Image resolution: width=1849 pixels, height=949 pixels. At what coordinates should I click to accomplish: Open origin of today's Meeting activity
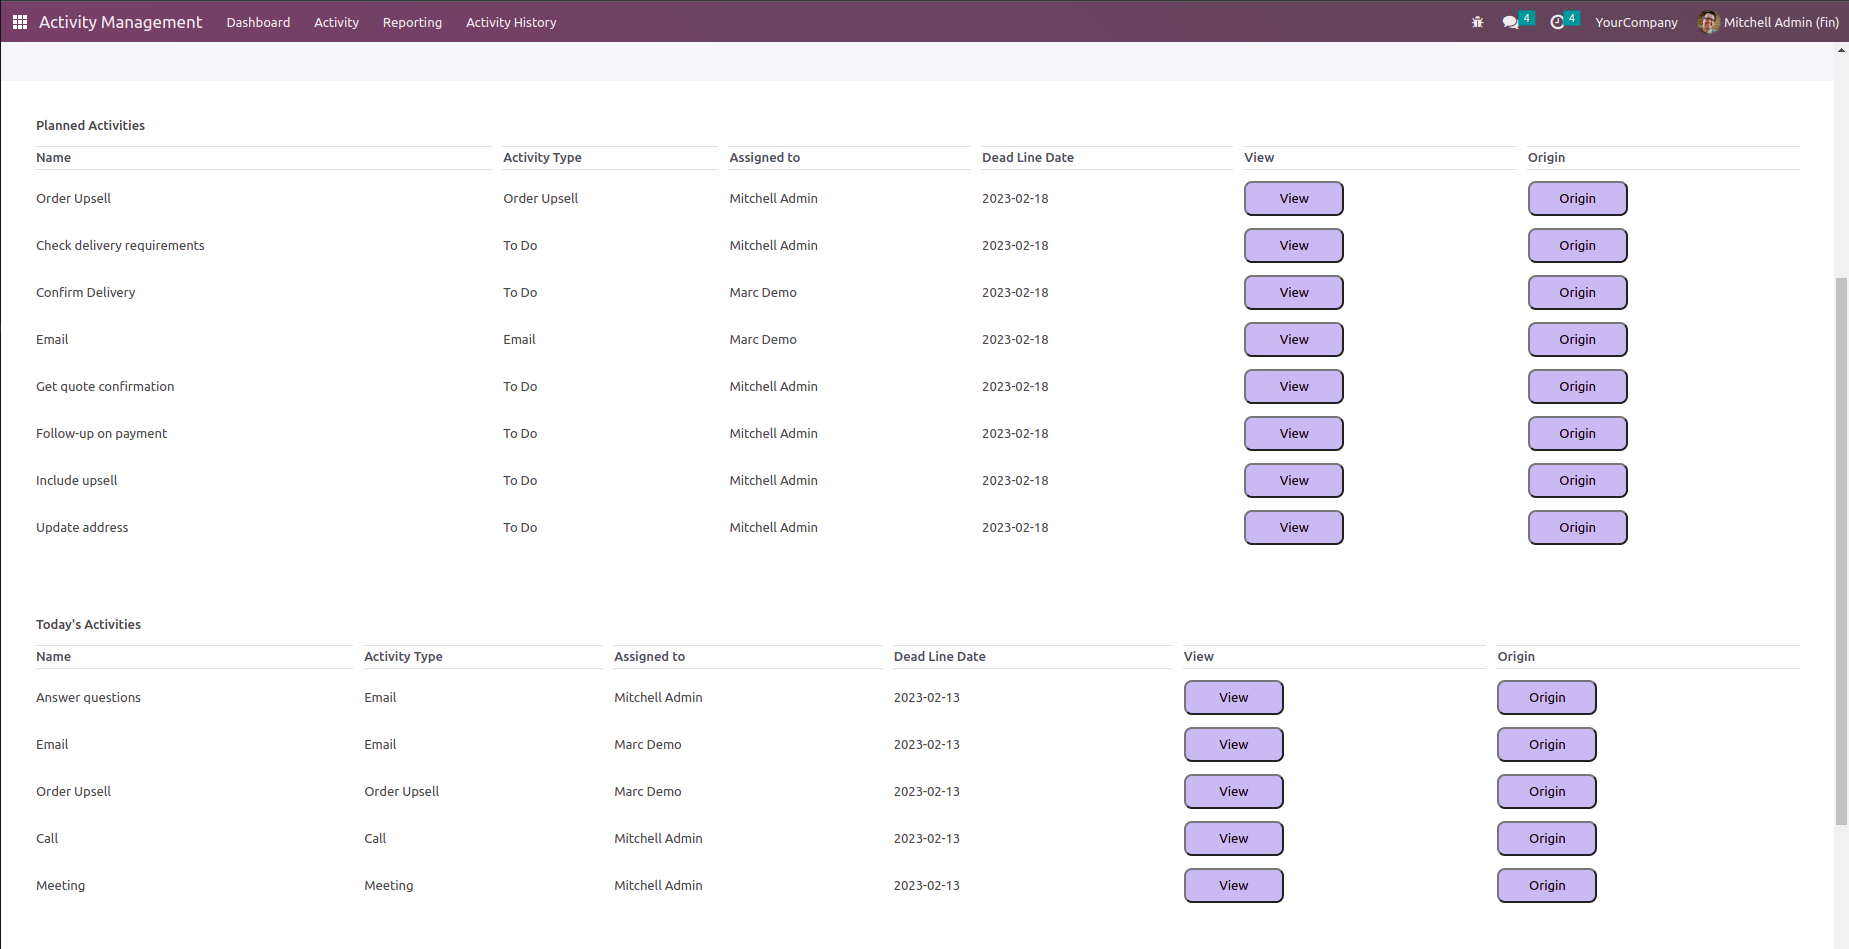1547,885
